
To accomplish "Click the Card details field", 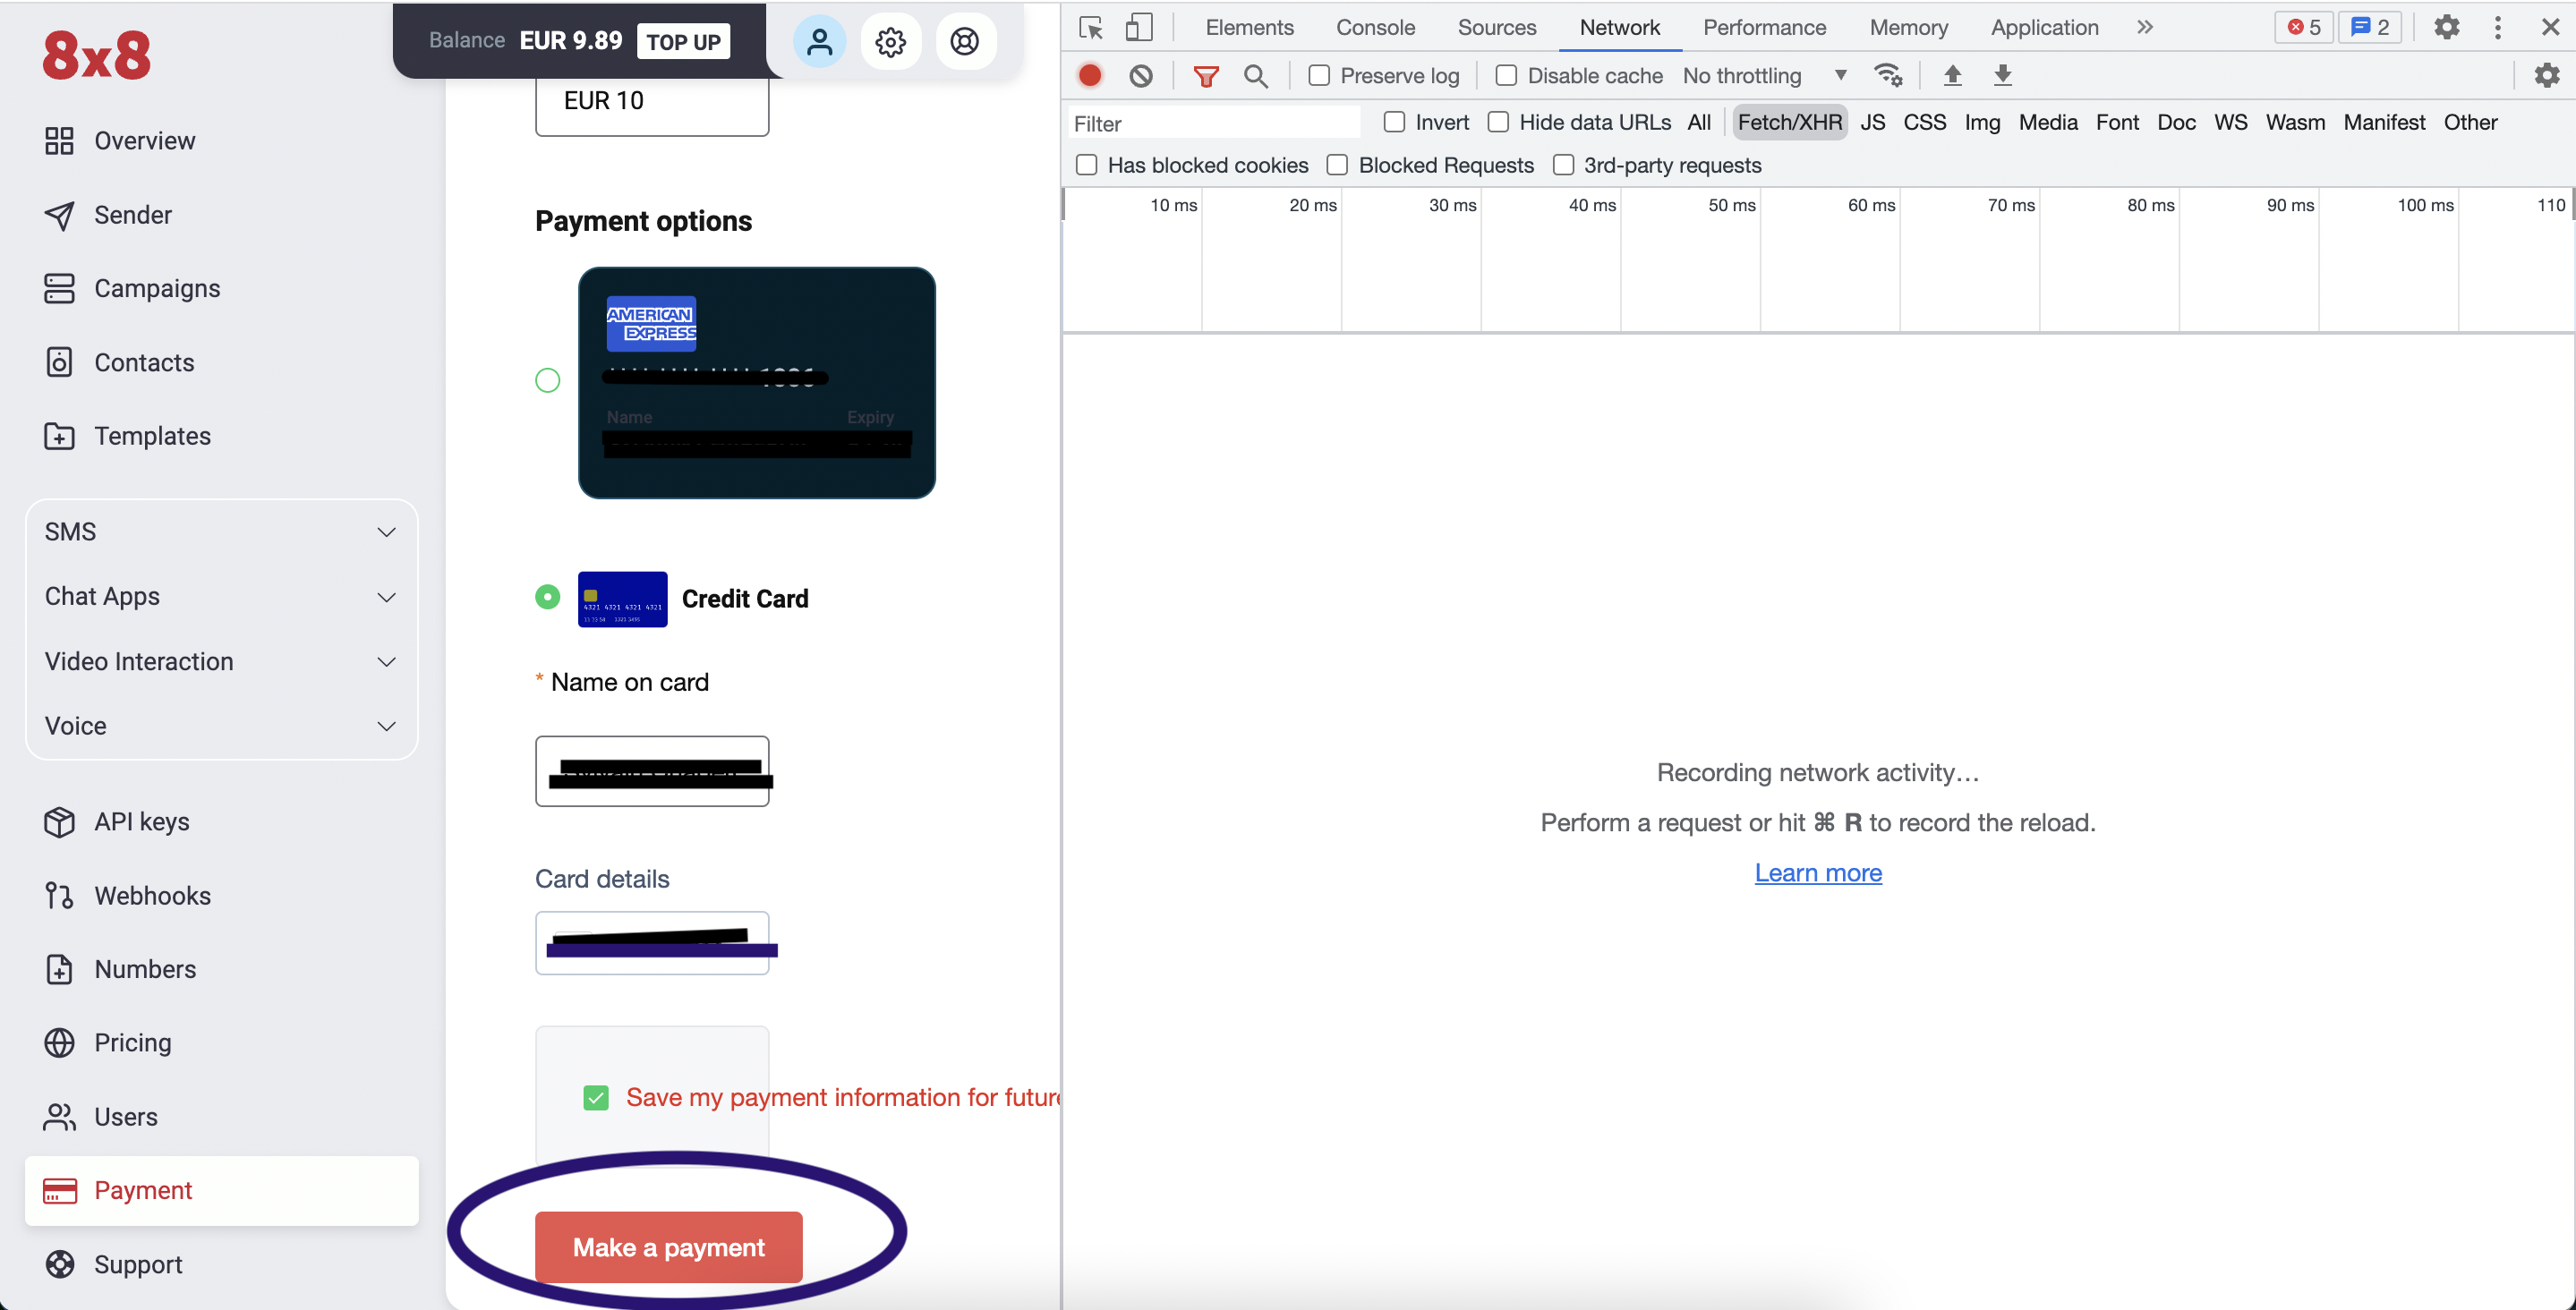I will point(652,943).
